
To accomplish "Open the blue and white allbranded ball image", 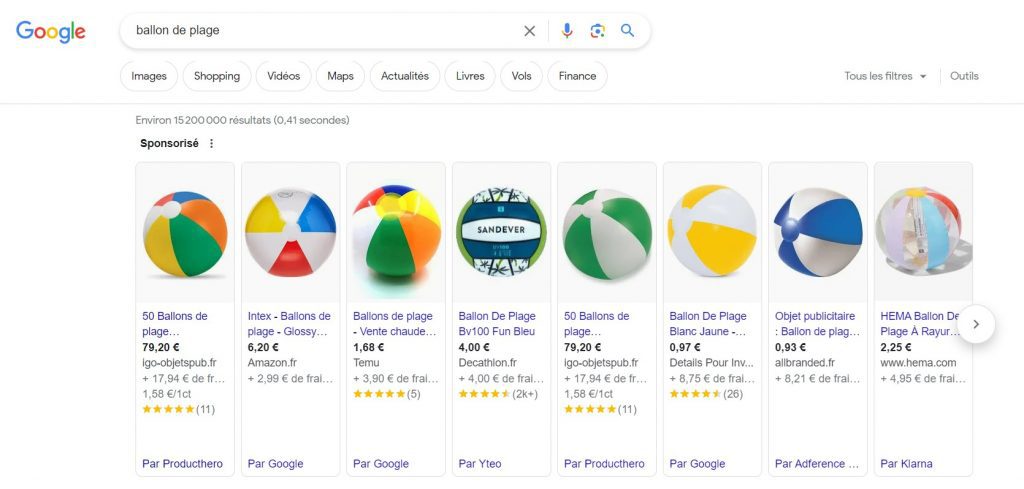I will (818, 234).
